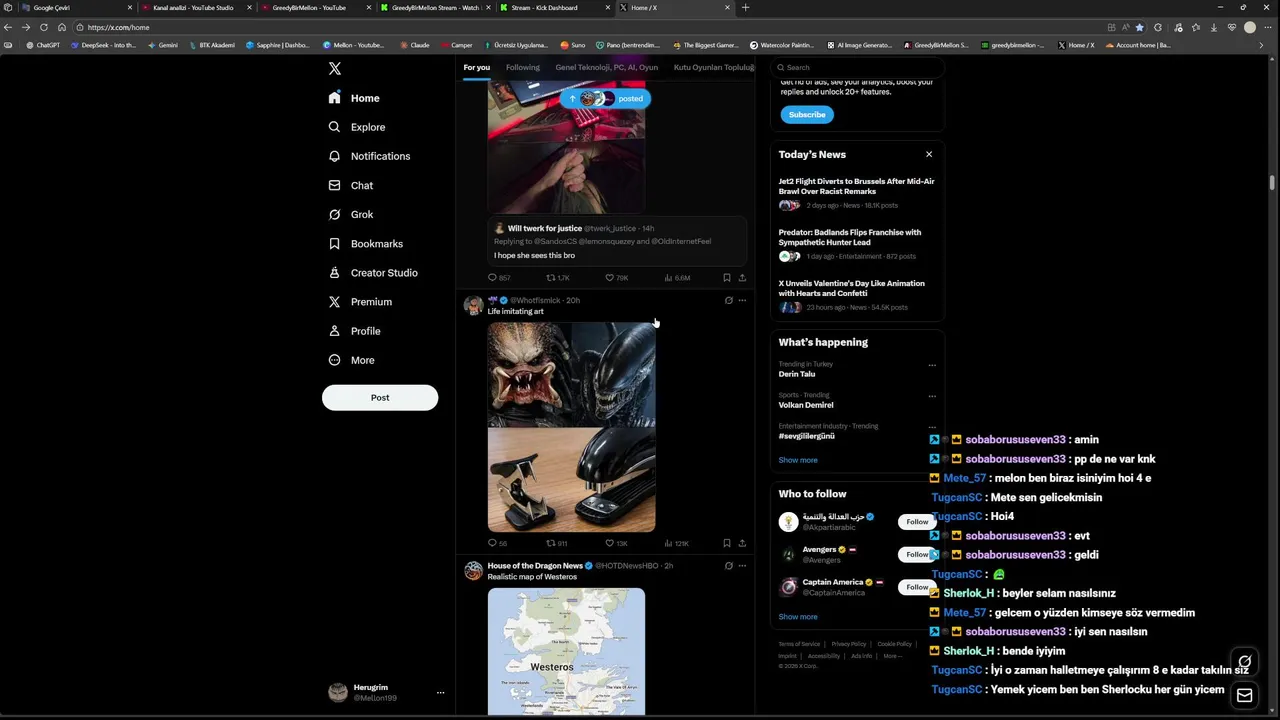Open the Claude bookmark
The width and height of the screenshot is (1280, 720).
pyautogui.click(x=414, y=45)
